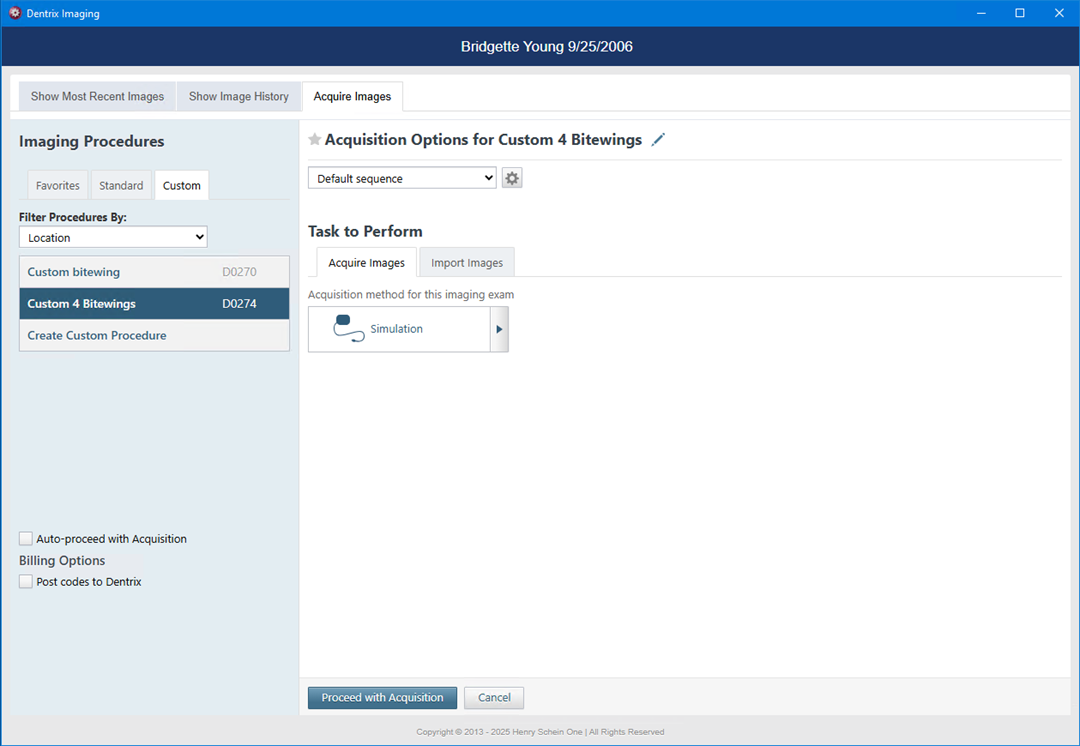The height and width of the screenshot is (746, 1080).
Task: Open the Show Image History tab
Action: [x=239, y=96]
